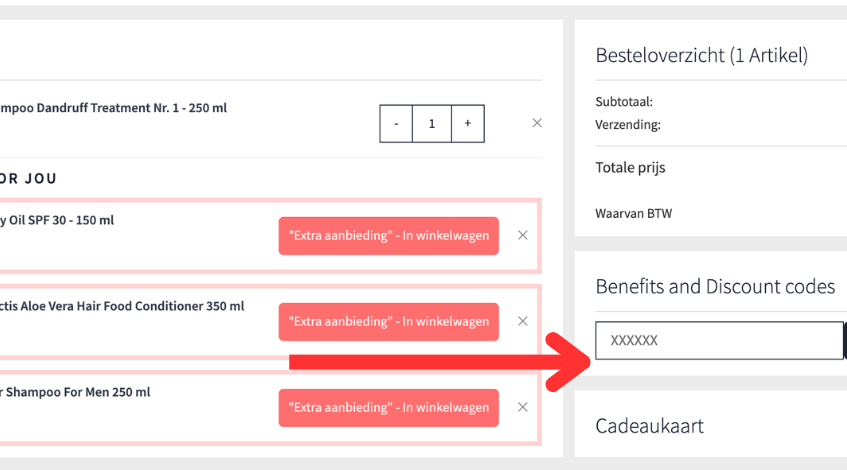Open Shampoo Dandruff Treatment Nr. 1 product
Image resolution: width=847 pixels, height=470 pixels.
click(x=113, y=108)
